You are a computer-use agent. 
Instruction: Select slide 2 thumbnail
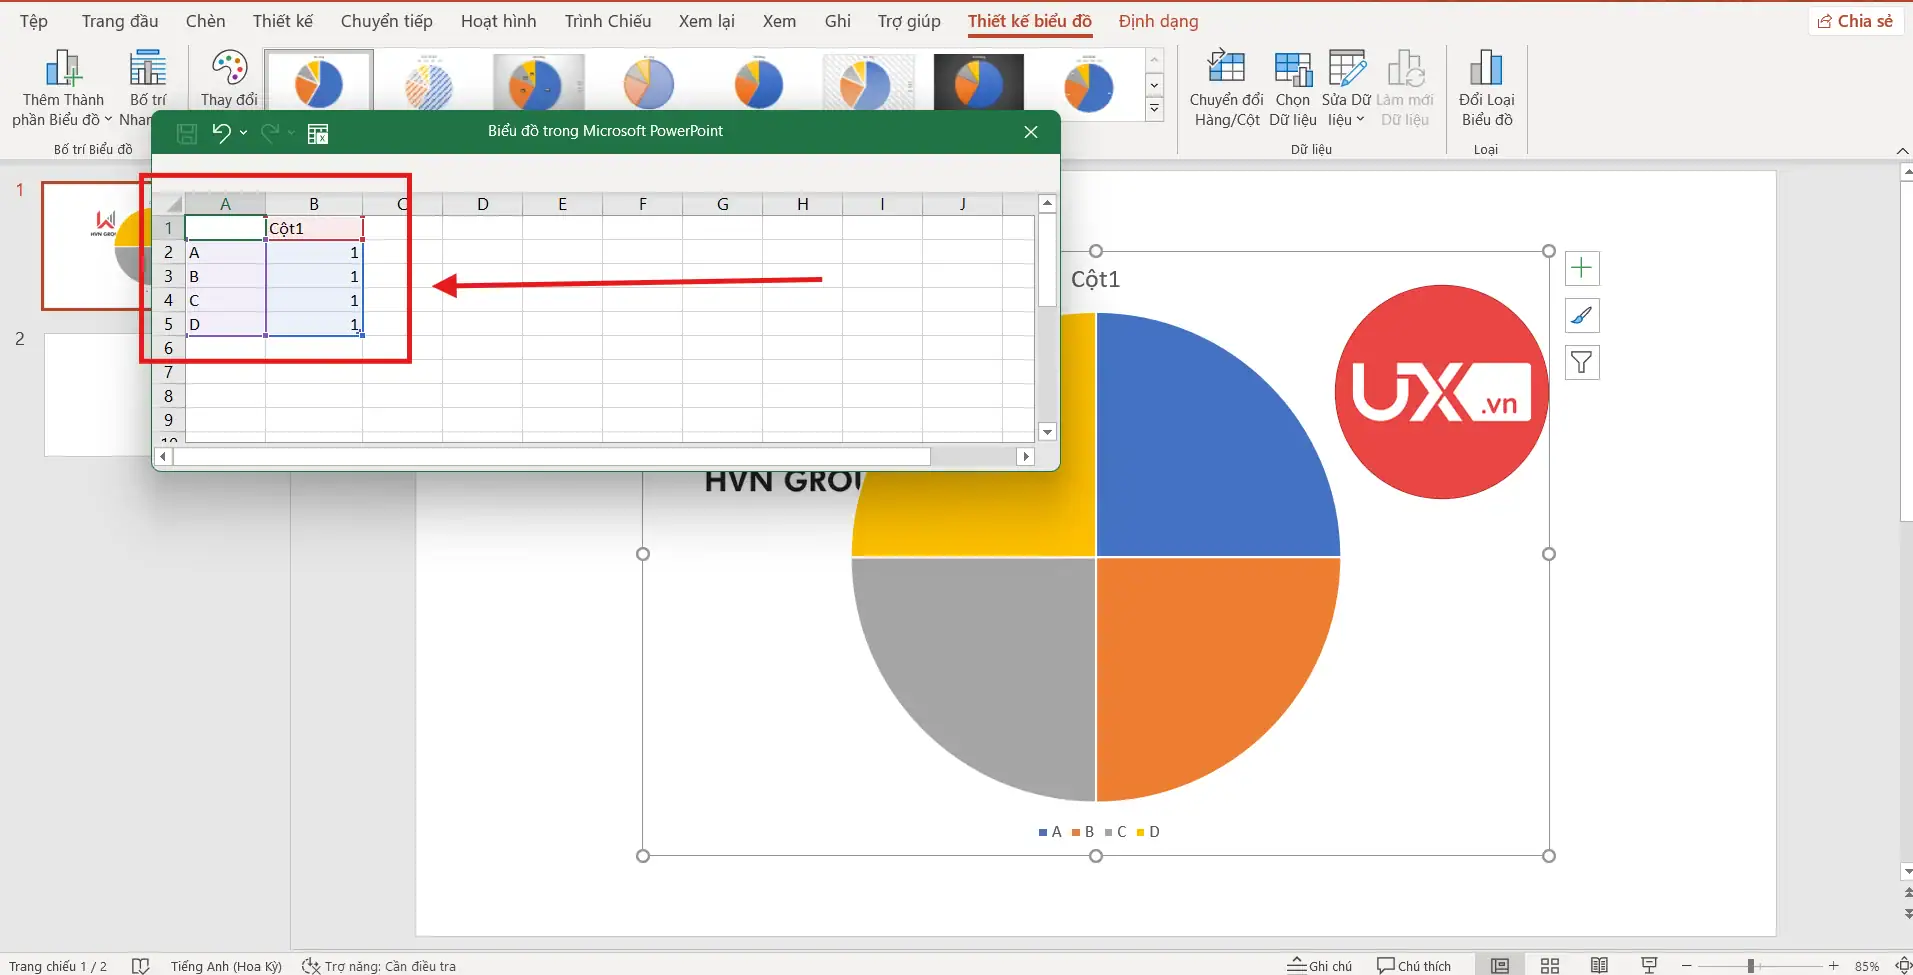click(96, 395)
